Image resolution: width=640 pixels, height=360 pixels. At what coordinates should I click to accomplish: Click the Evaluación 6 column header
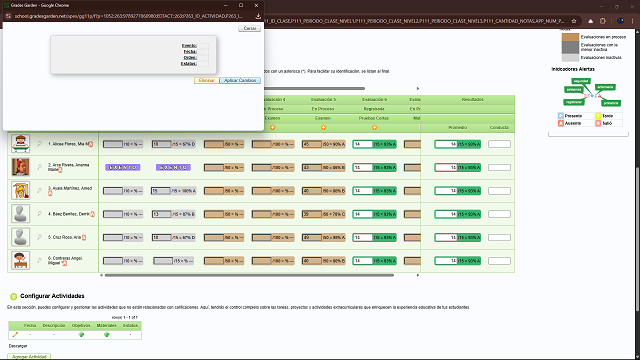[374, 99]
